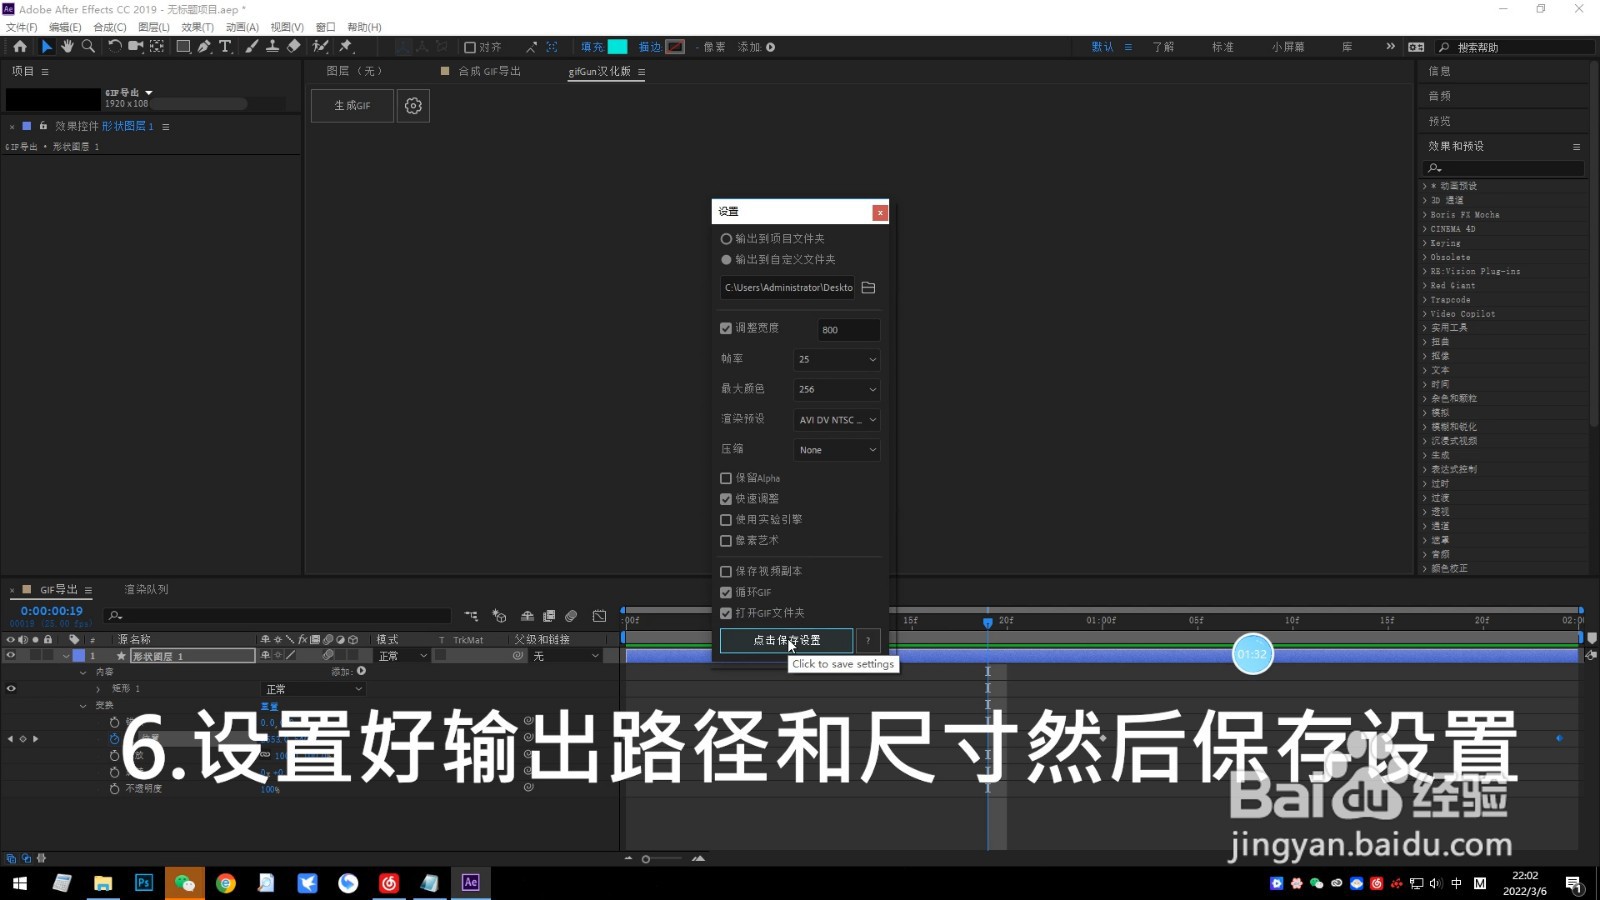Select the Selection arrow tool
Viewport: 1600px width, 900px height.
pos(46,46)
